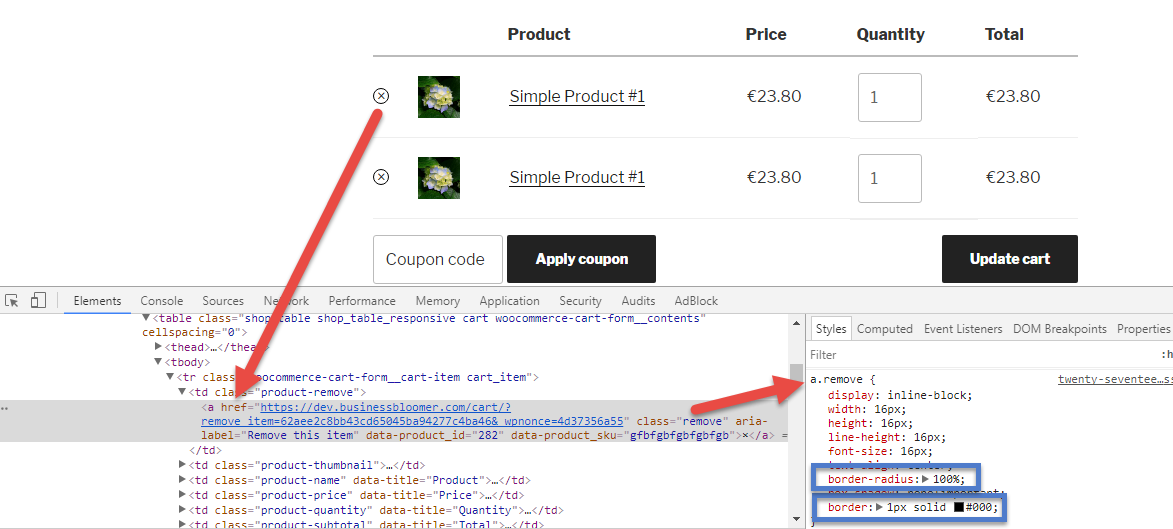
Task: Collapse the tbody element node
Action: click(158, 362)
